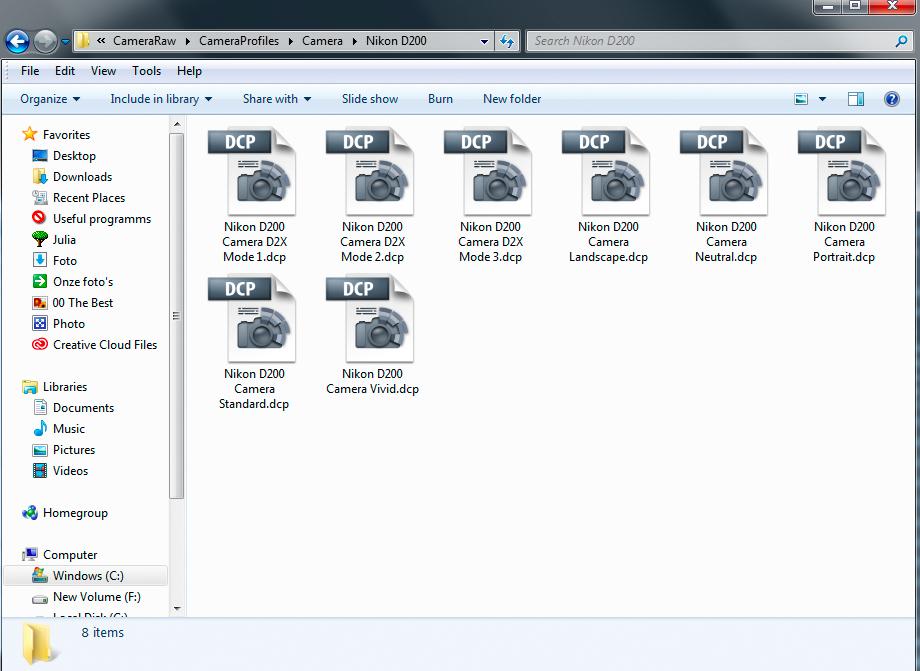The image size is (920, 671).
Task: Open the Tools menu
Action: [x=146, y=71]
